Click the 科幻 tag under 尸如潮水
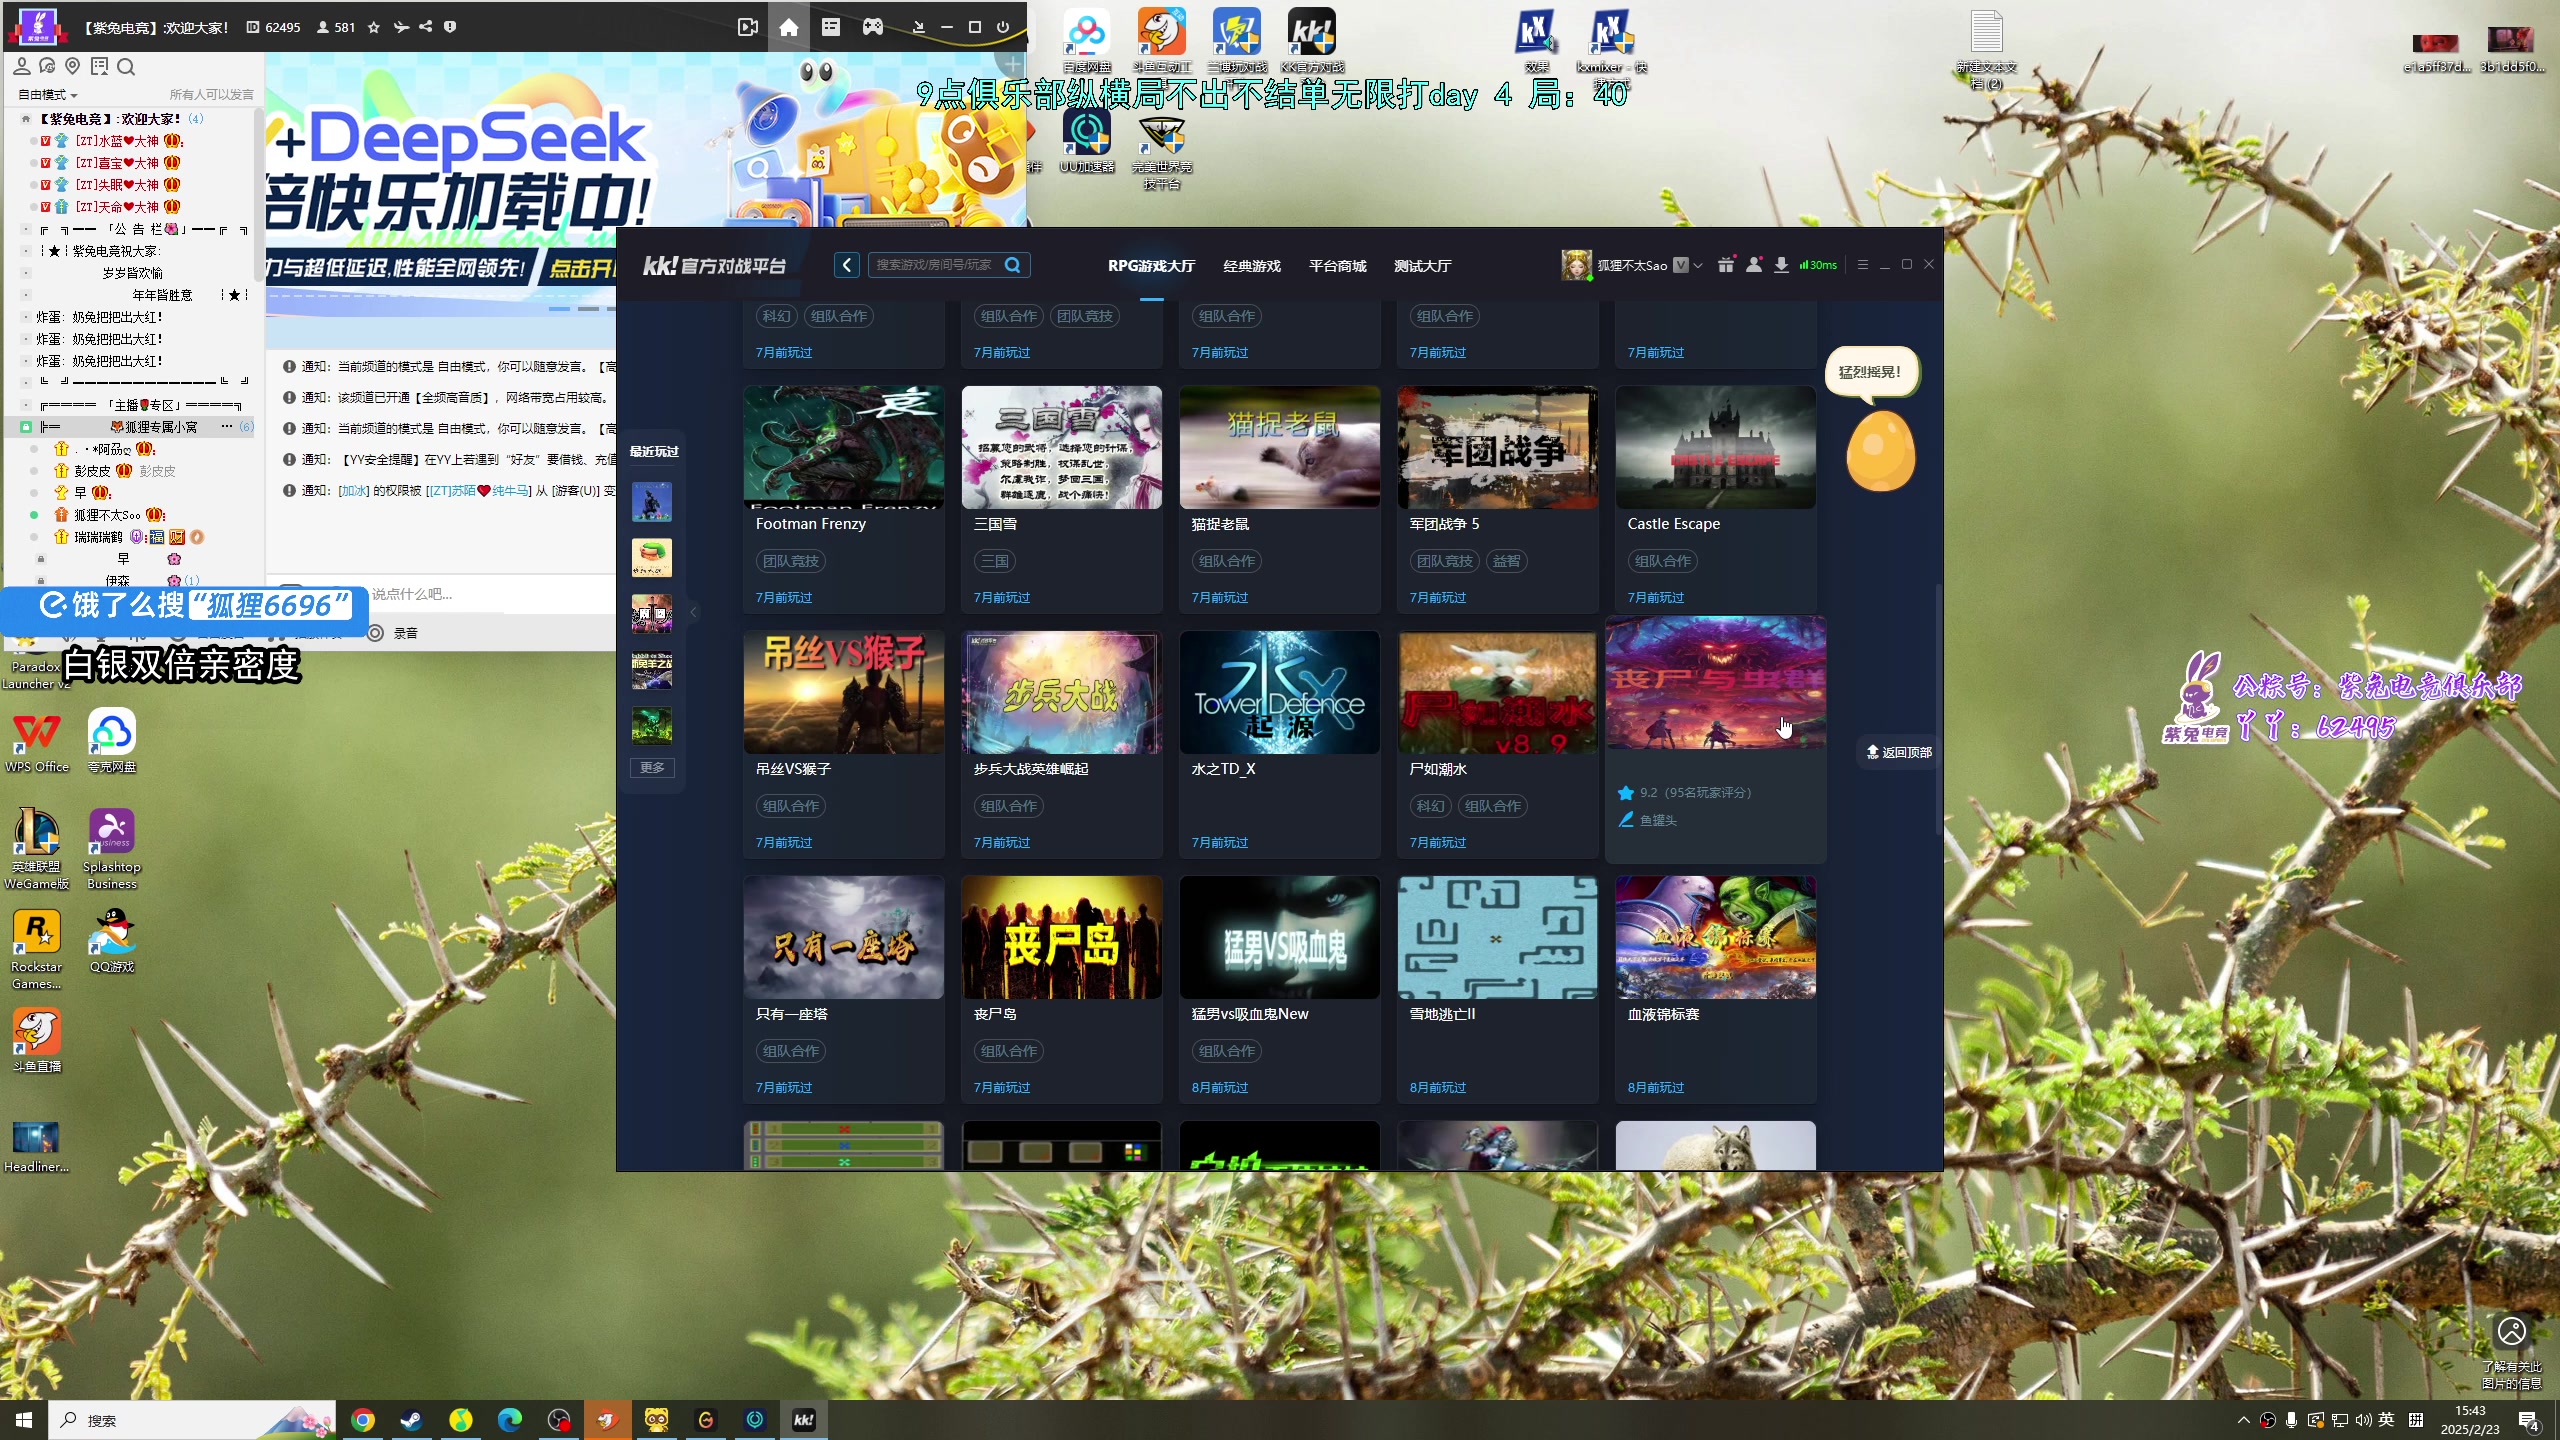Image resolution: width=2560 pixels, height=1440 pixels. click(1430, 806)
